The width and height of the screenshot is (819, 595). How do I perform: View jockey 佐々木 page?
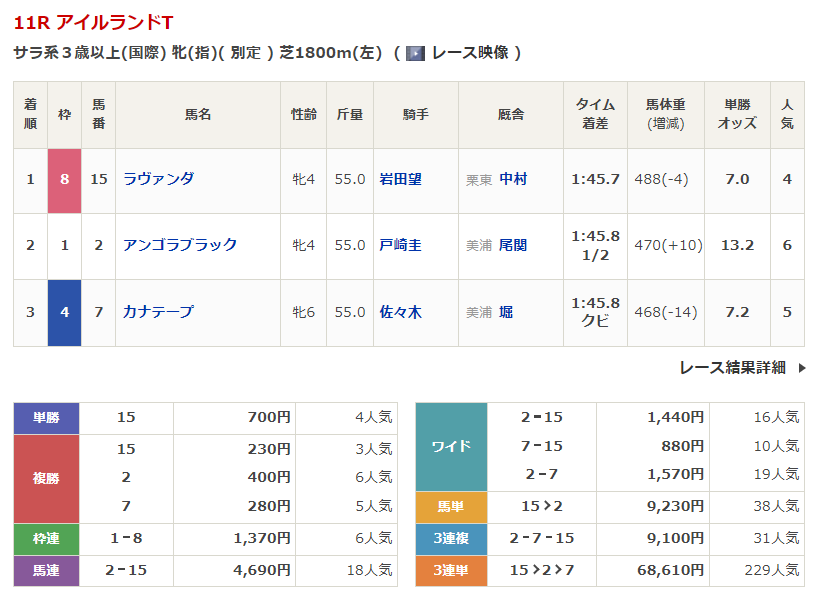400,312
